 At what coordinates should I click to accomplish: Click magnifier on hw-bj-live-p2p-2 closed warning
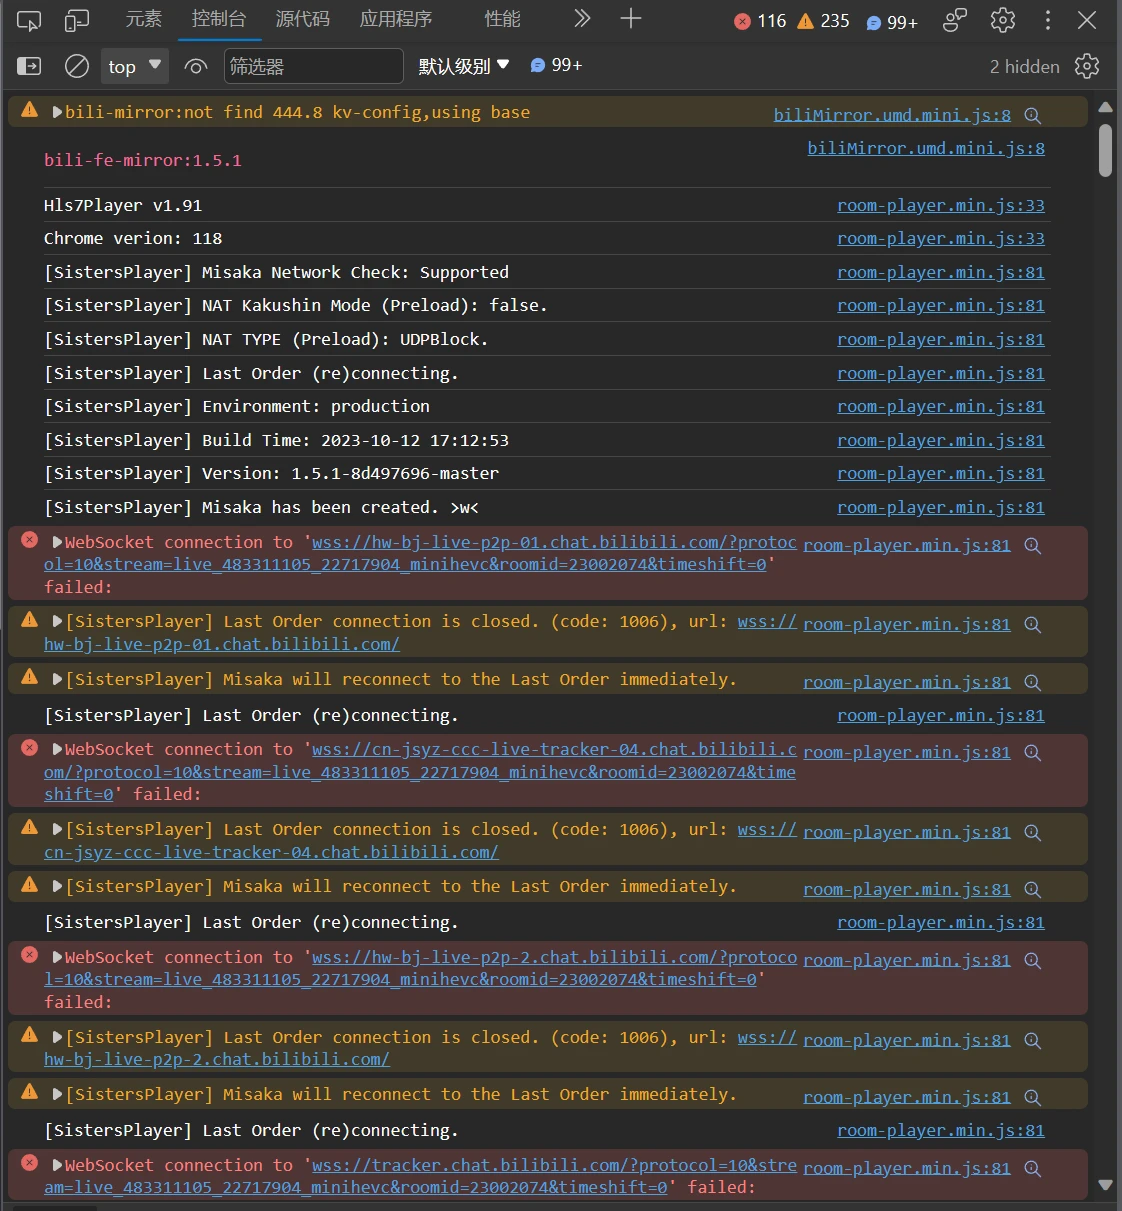pyautogui.click(x=1033, y=1040)
